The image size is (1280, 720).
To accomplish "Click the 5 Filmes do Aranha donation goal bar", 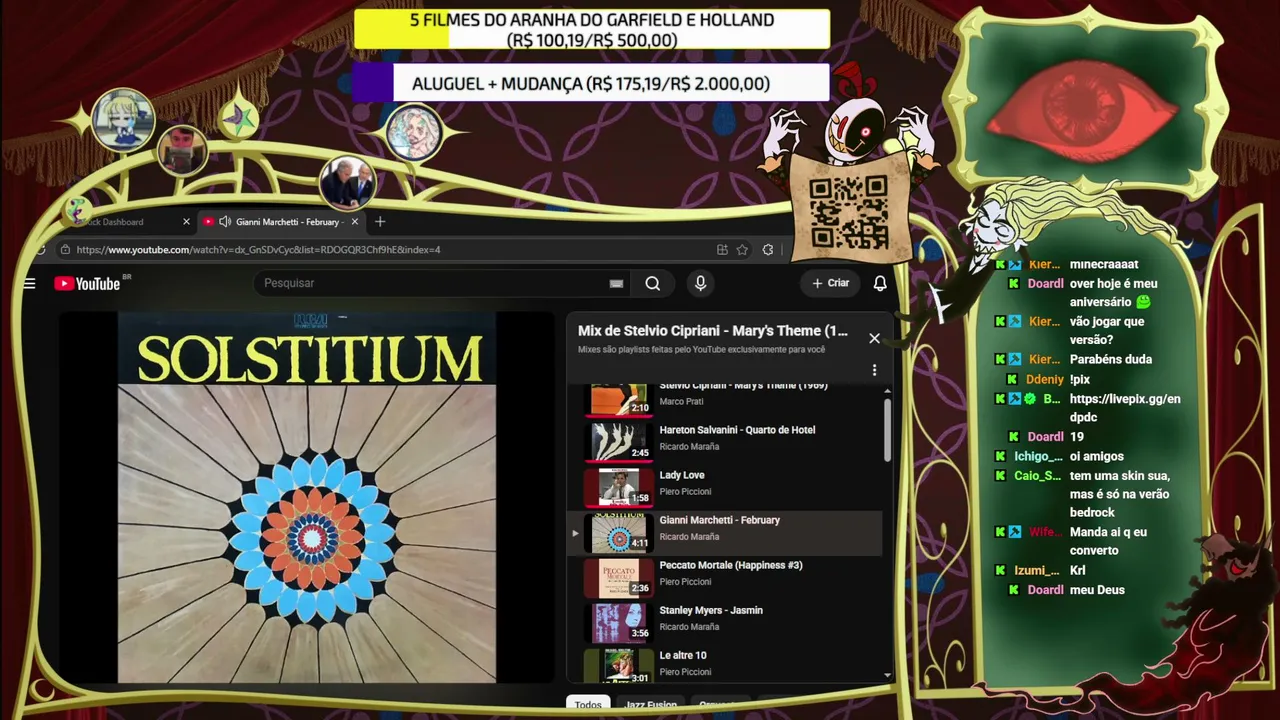I will pos(592,30).
